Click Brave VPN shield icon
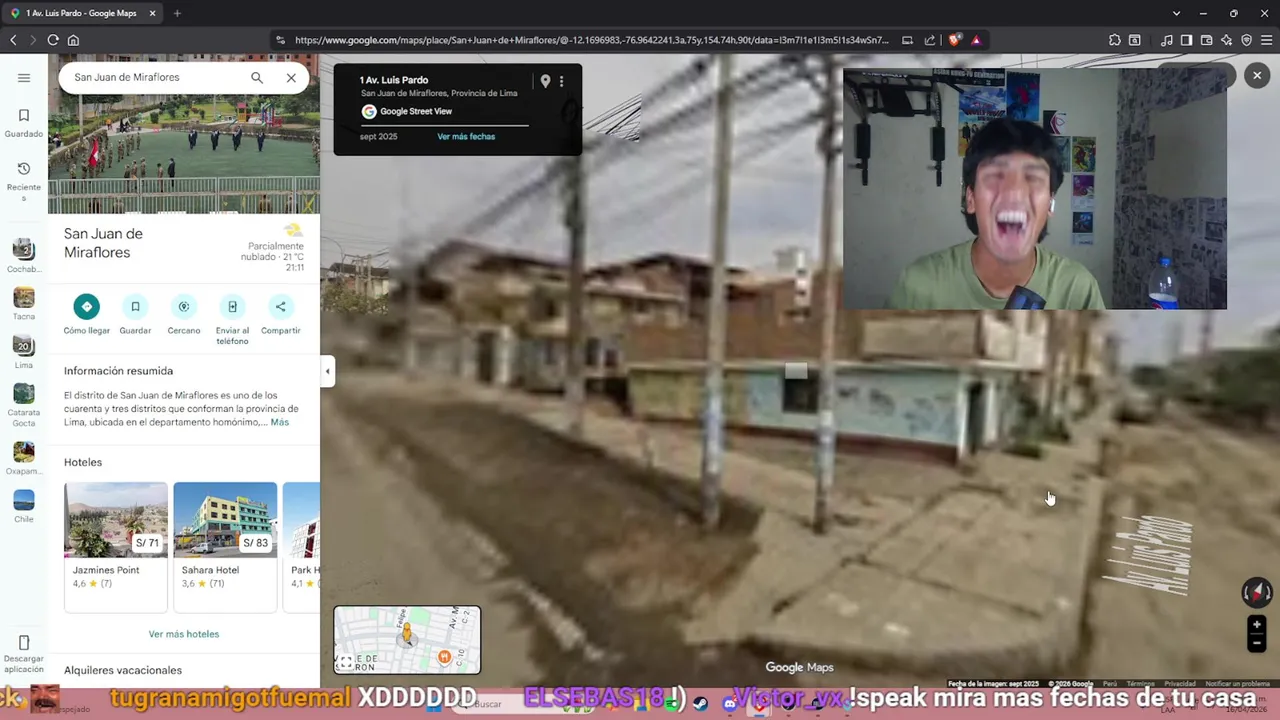Viewport: 1280px width, 720px height. [1246, 40]
